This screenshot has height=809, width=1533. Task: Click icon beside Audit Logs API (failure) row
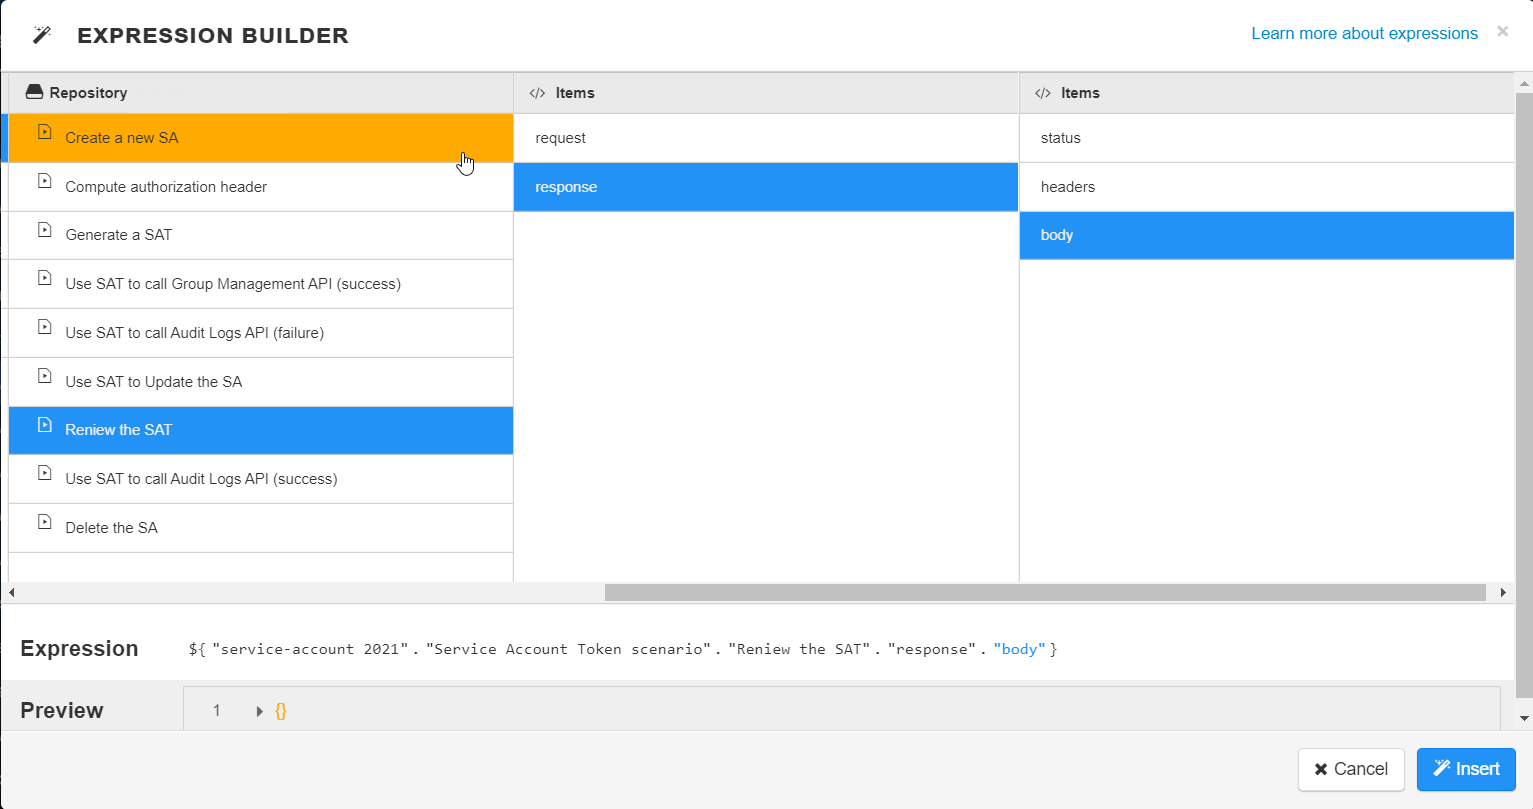click(44, 327)
